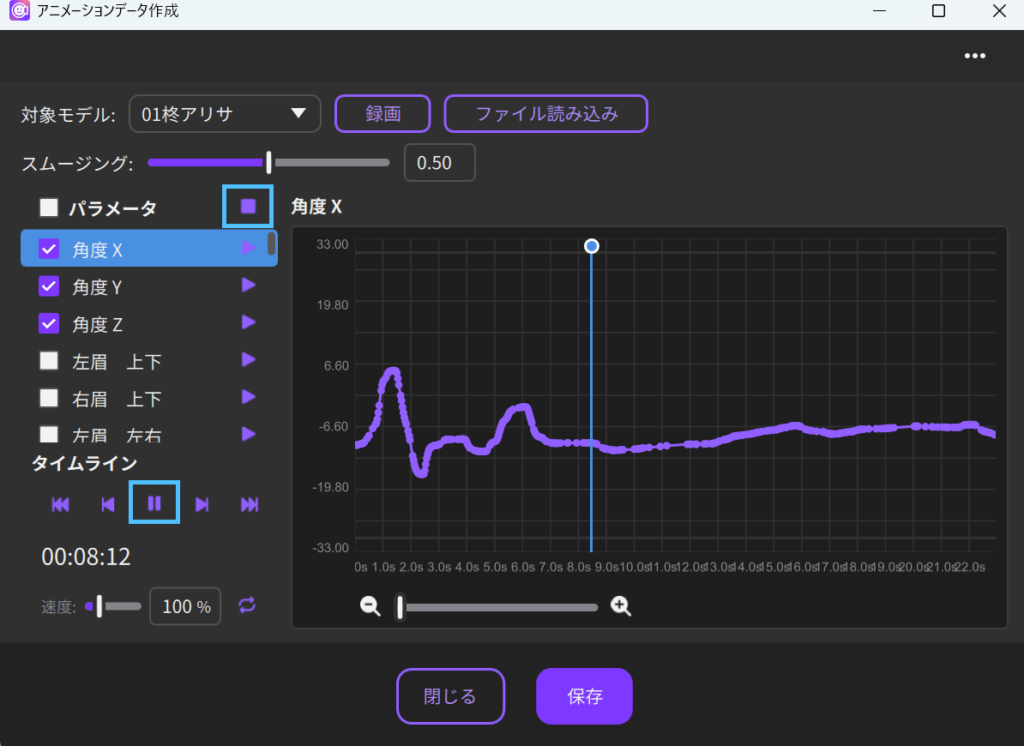
Task: Toggle the loop playback icon
Action: click(x=247, y=605)
